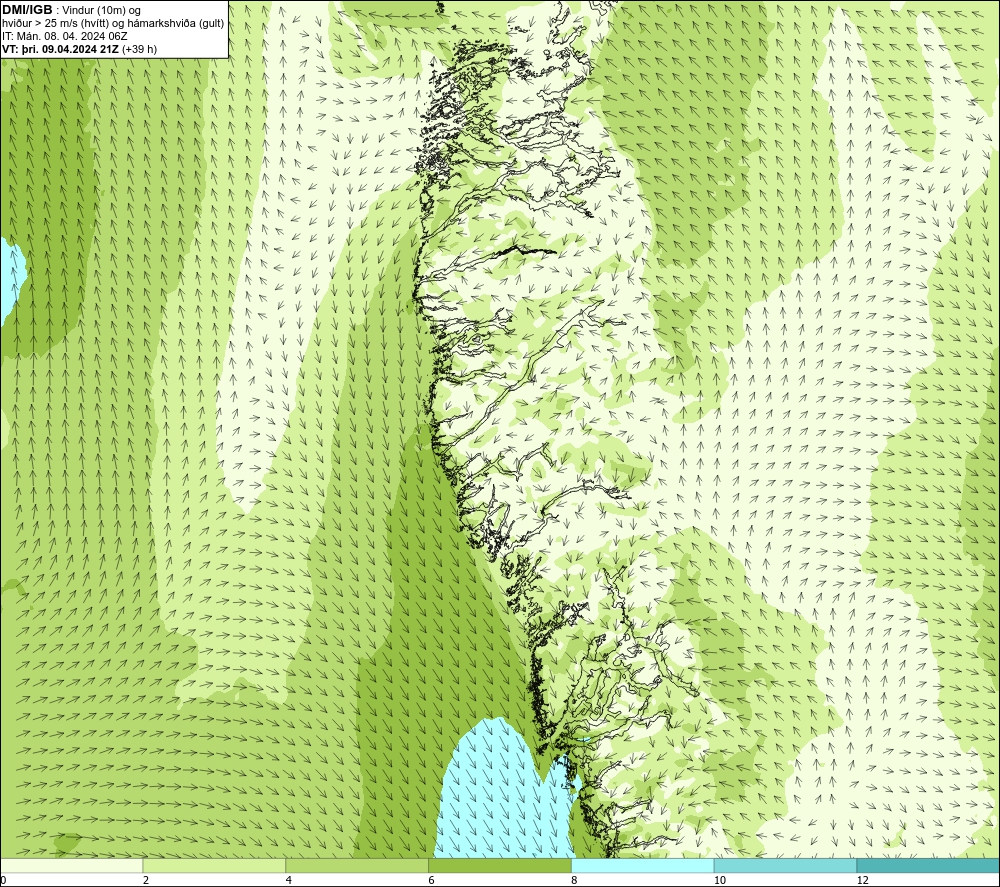Click the legend label '10'

coord(719,880)
